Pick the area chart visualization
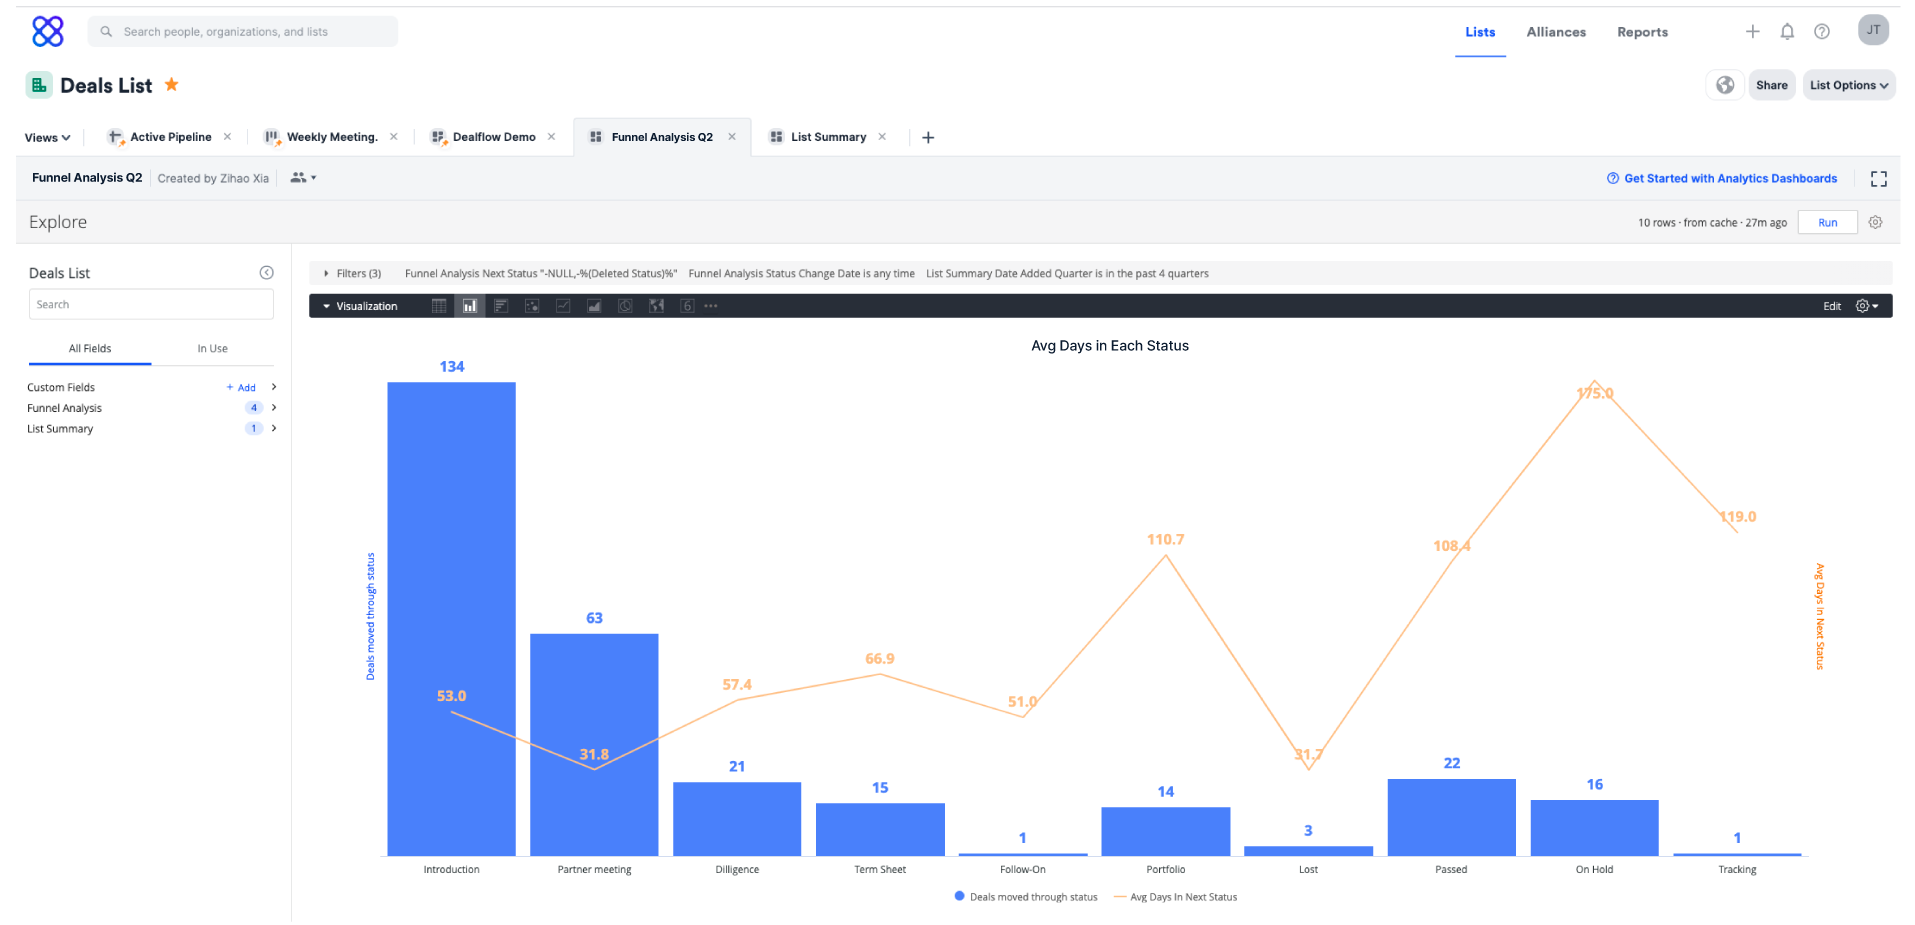 594,306
